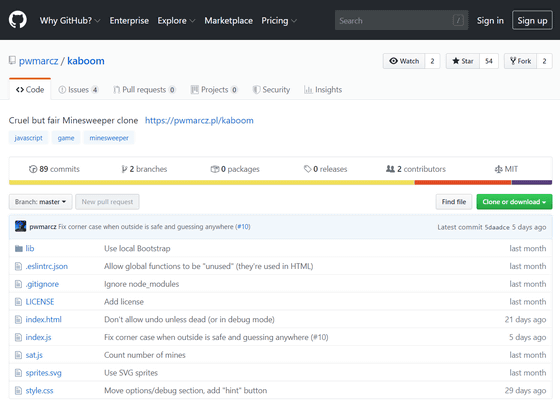Click the lib folder icon
This screenshot has height=407, width=560.
click(x=19, y=248)
